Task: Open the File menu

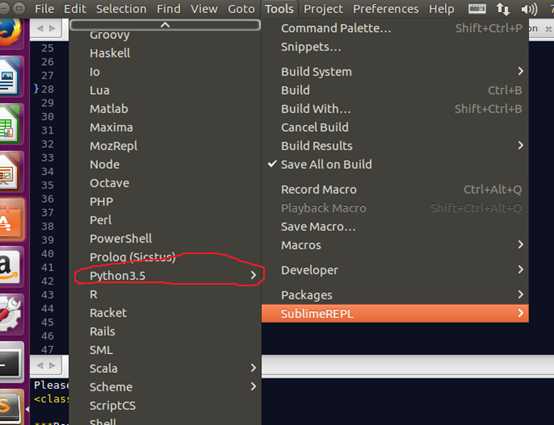Action: pos(45,9)
